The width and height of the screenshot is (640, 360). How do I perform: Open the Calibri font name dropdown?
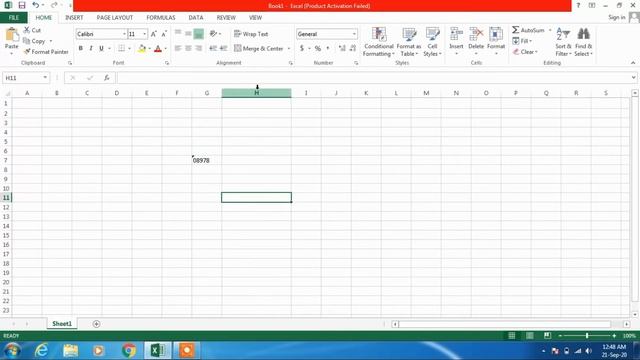(124, 34)
